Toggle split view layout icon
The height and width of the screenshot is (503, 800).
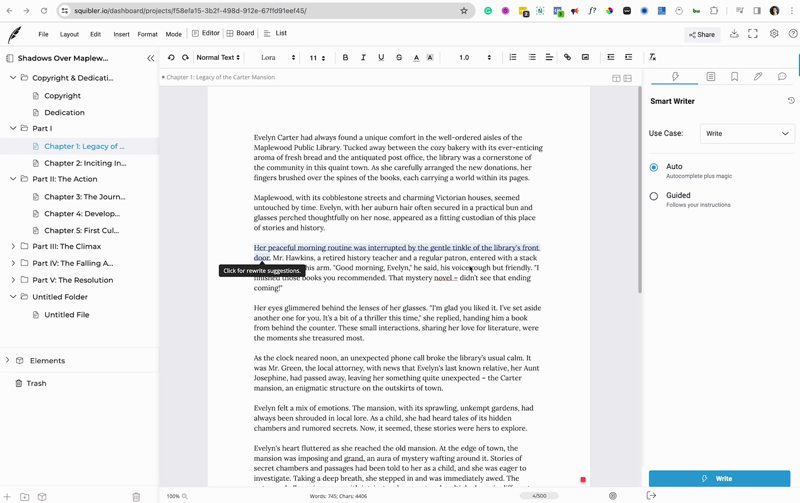616,78
